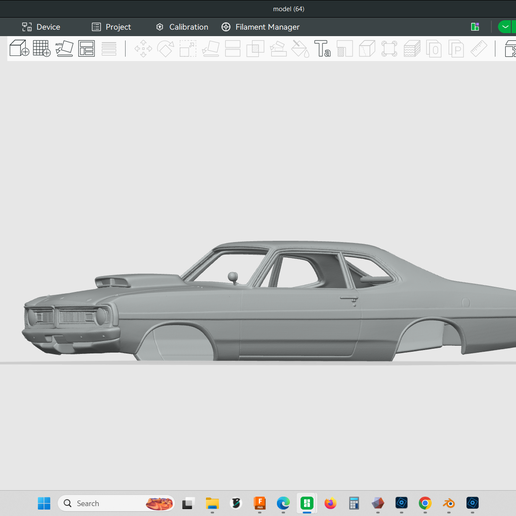
Task: Open Blender from the taskbar
Action: [449, 503]
